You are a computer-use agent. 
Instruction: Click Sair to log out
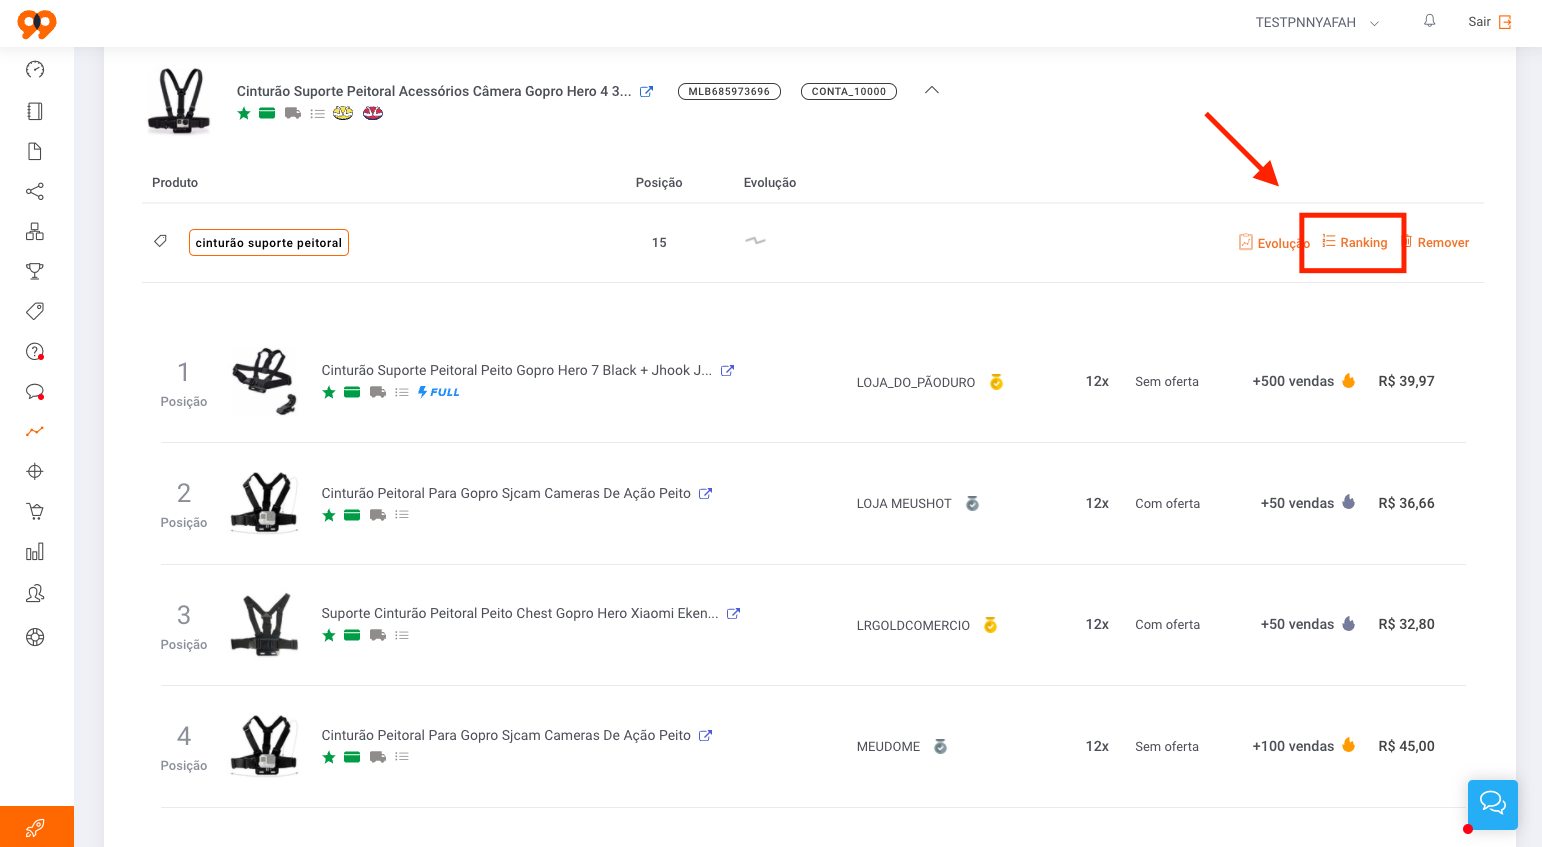pyautogui.click(x=1490, y=22)
